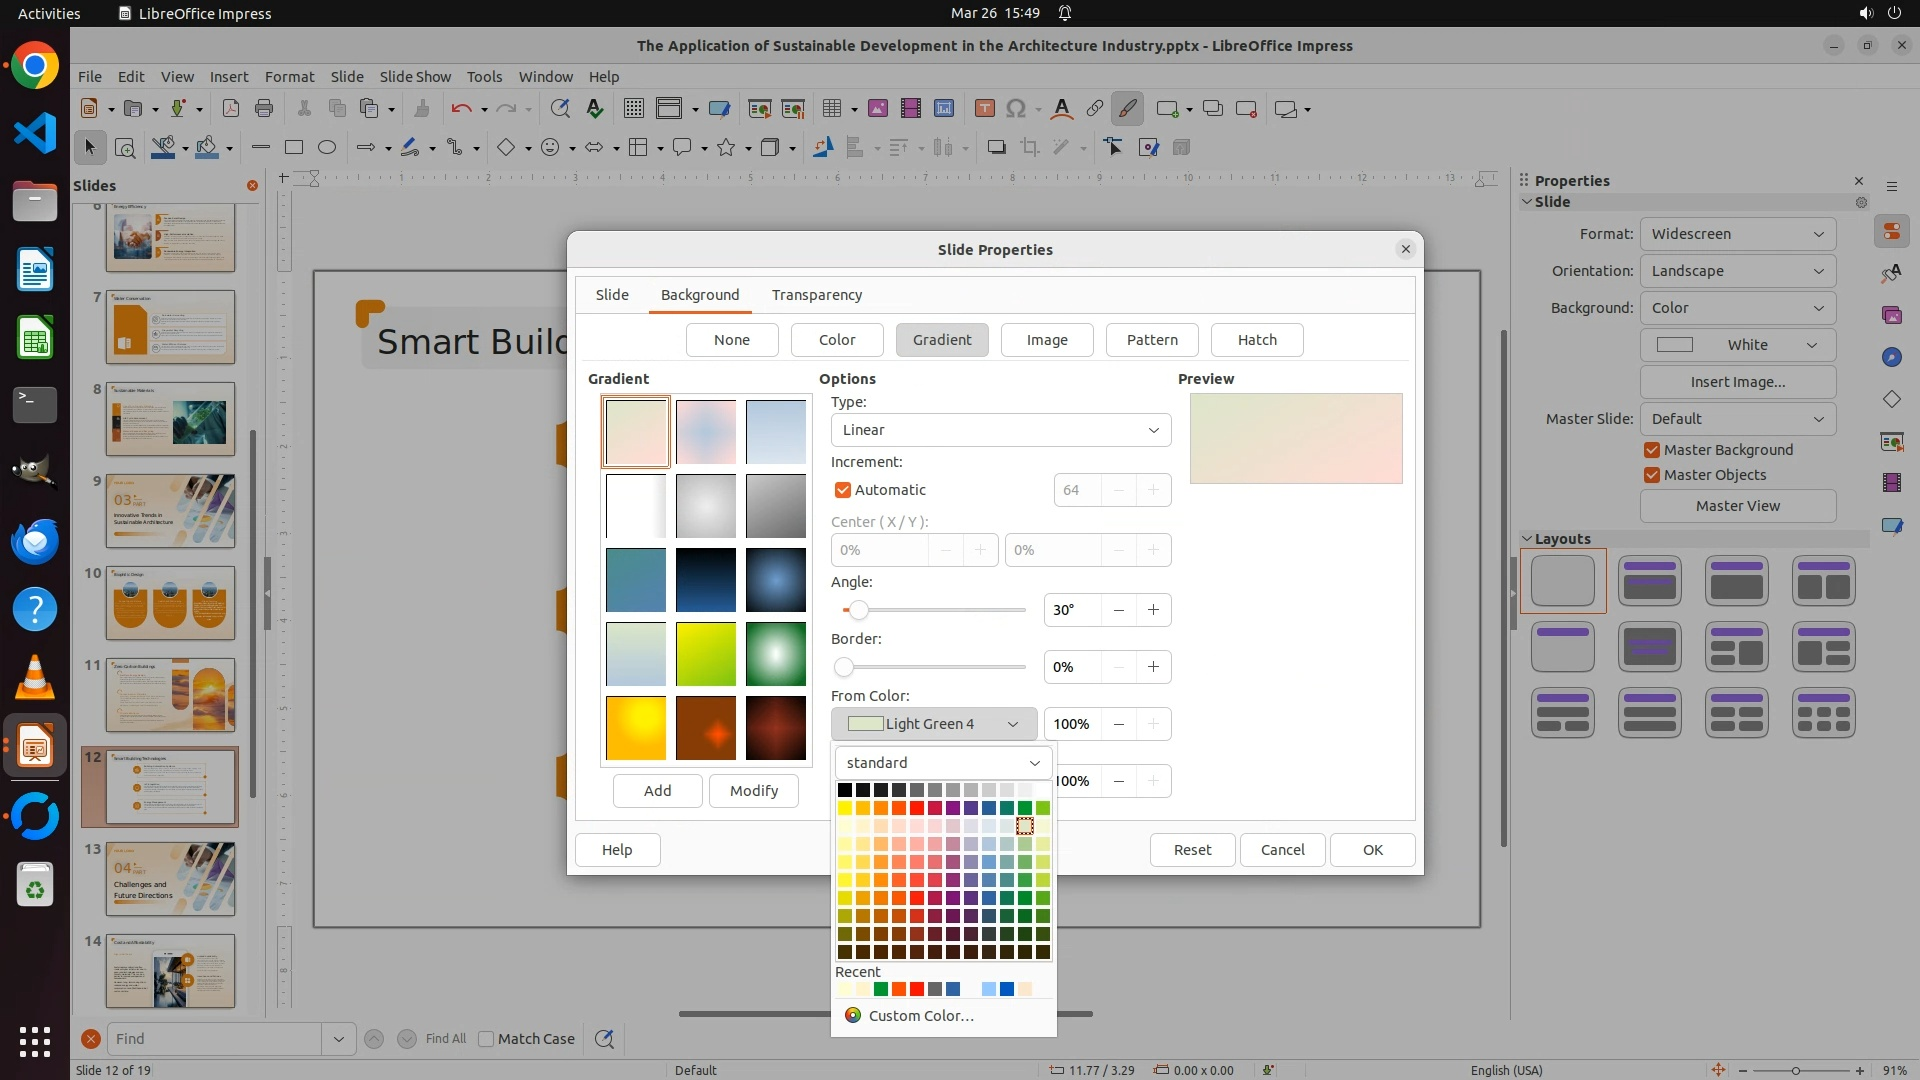Screen dimensions: 1920x1080
Task: Click the Modify gradient button
Action: [753, 791]
